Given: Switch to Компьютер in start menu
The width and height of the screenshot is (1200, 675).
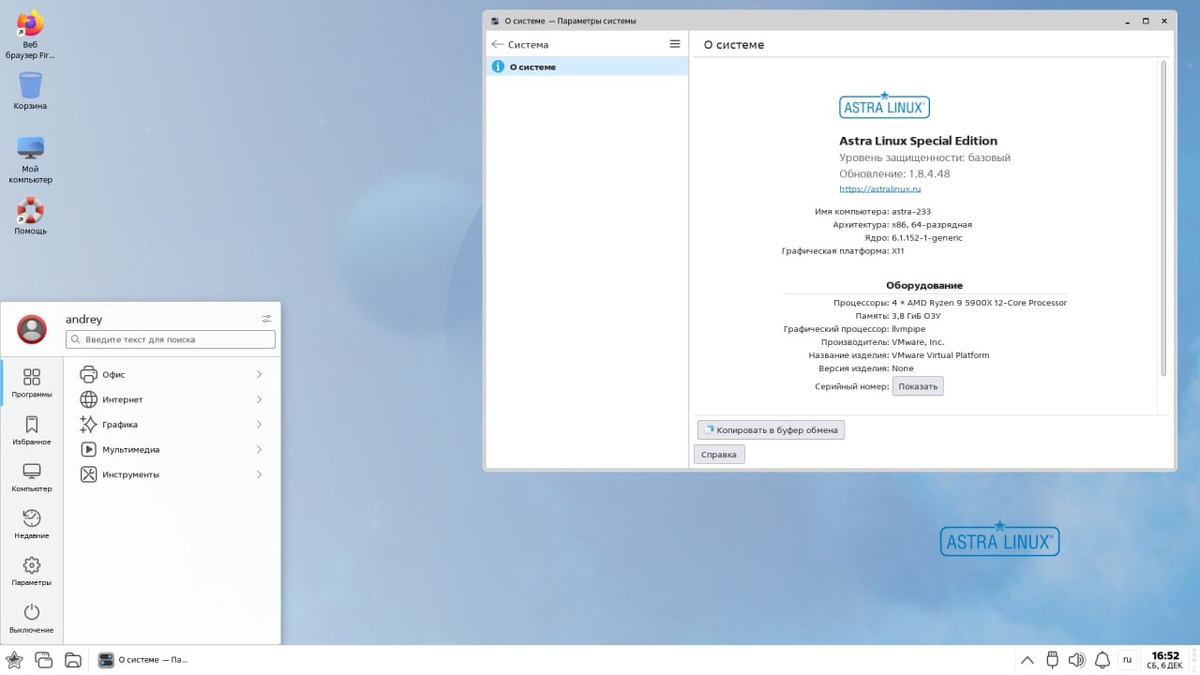Looking at the screenshot, I should coord(32,477).
